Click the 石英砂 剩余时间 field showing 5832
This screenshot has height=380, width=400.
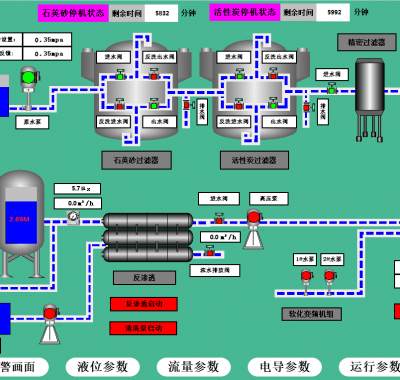[162, 13]
